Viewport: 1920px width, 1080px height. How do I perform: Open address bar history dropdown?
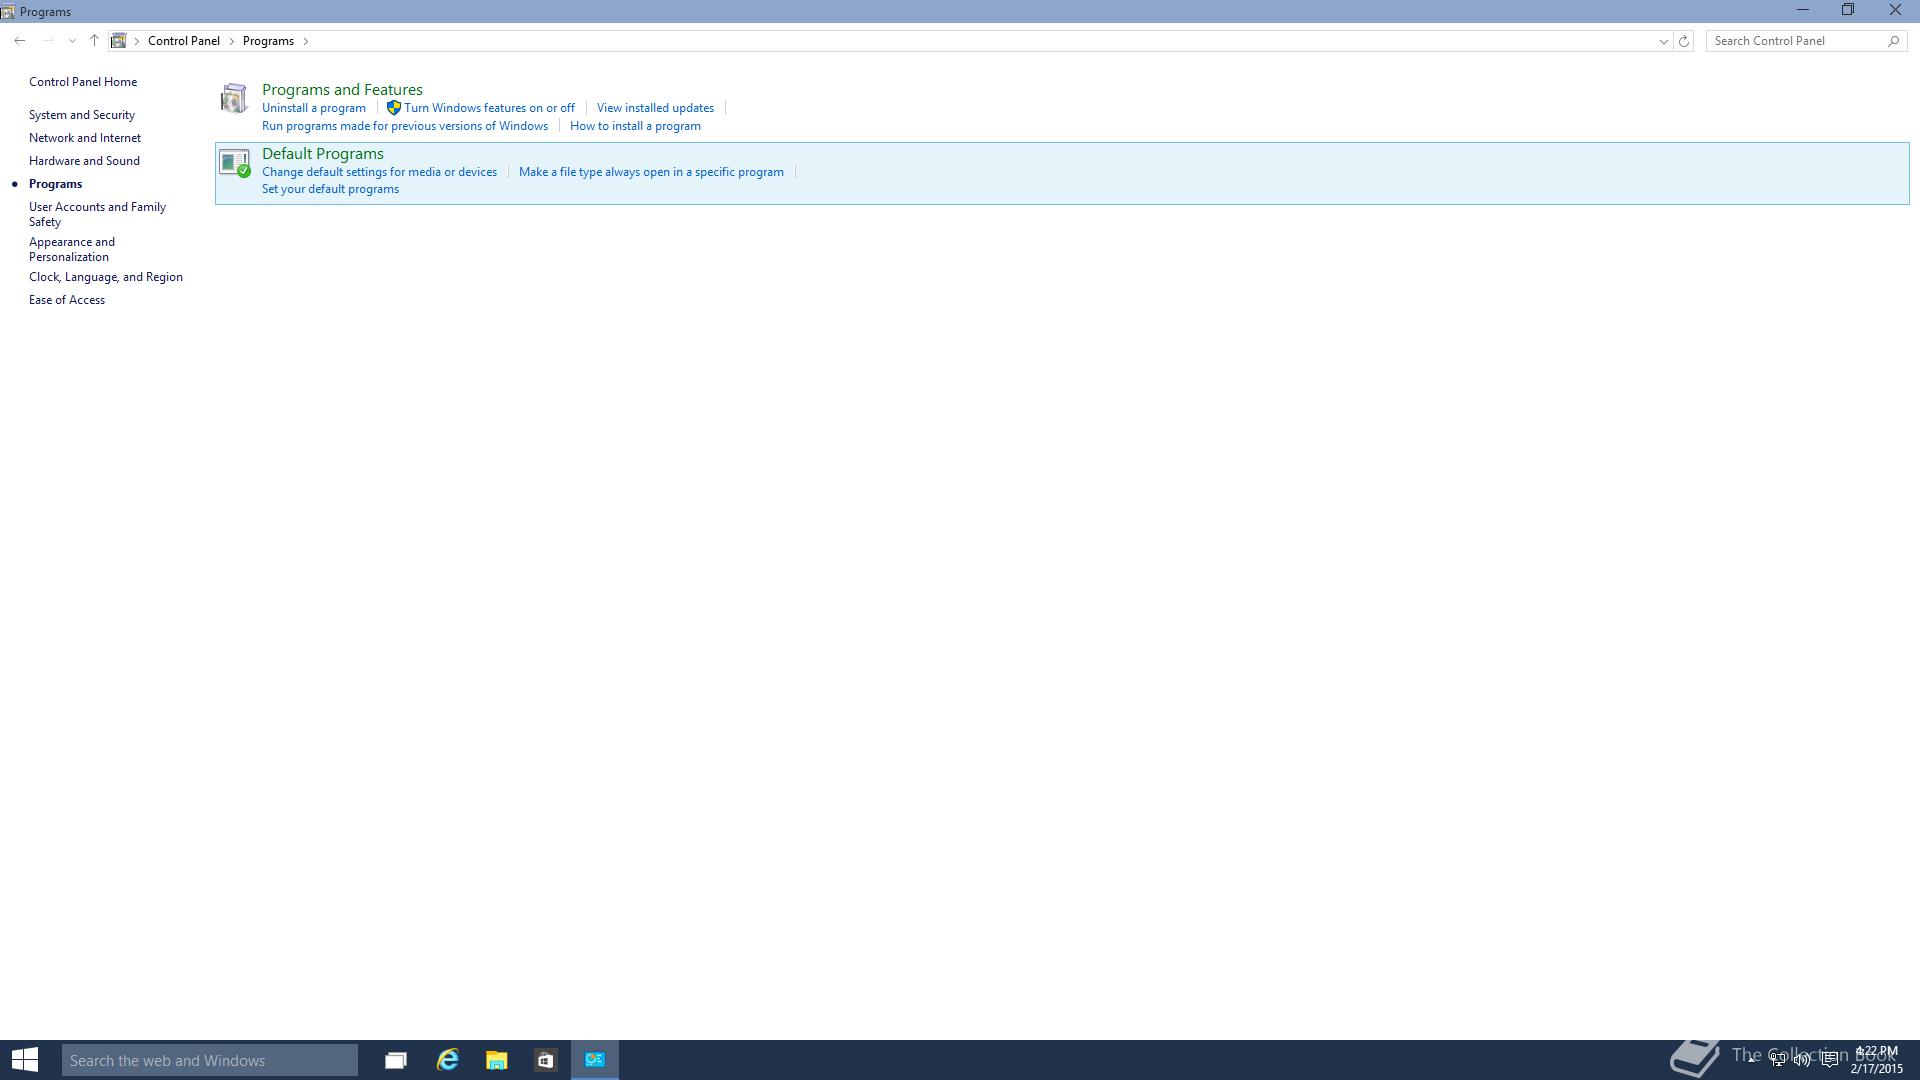pyautogui.click(x=1663, y=41)
